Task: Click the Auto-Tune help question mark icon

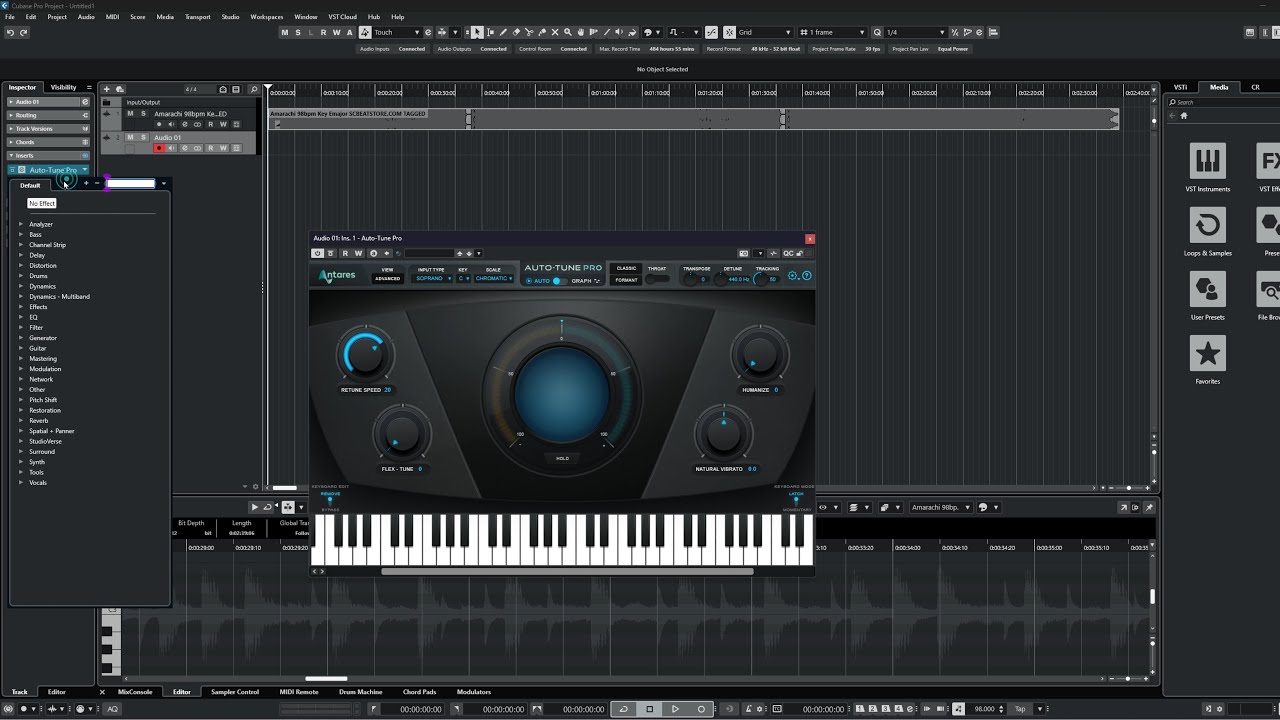Action: pos(807,276)
